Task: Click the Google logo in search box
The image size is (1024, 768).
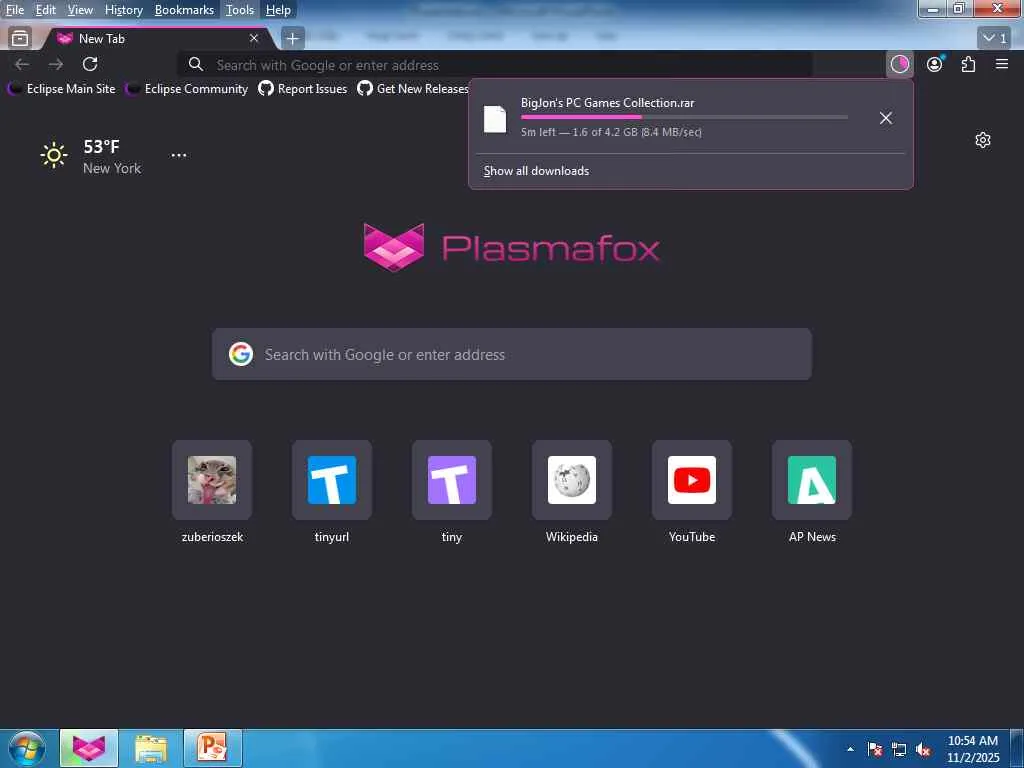Action: tap(241, 354)
